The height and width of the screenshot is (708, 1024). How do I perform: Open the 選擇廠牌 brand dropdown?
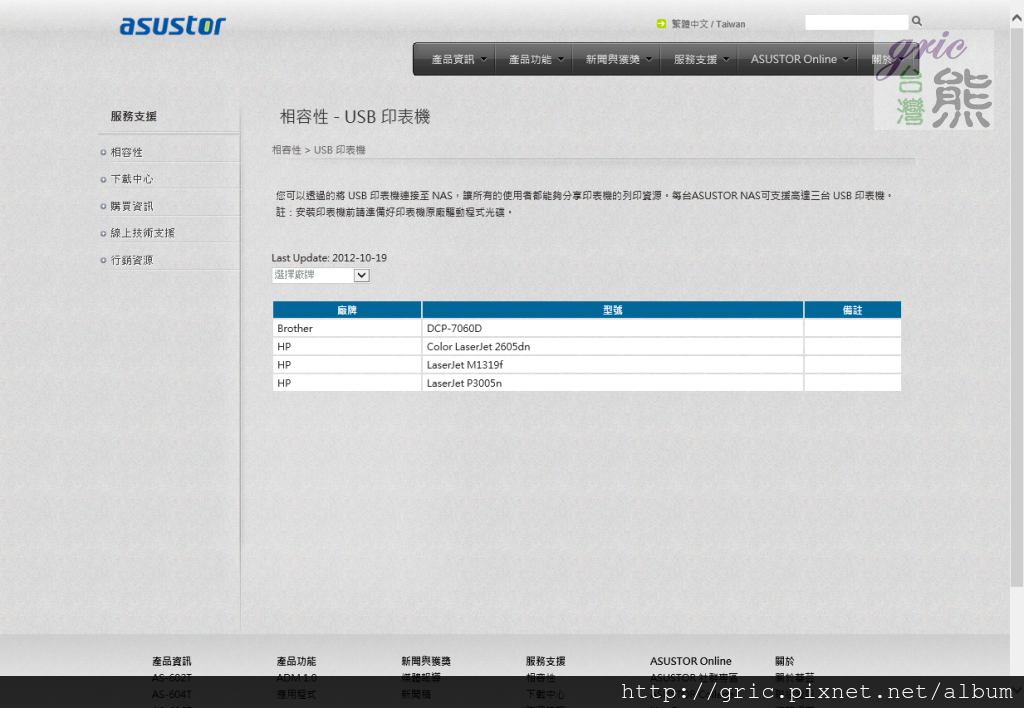[x=321, y=276]
